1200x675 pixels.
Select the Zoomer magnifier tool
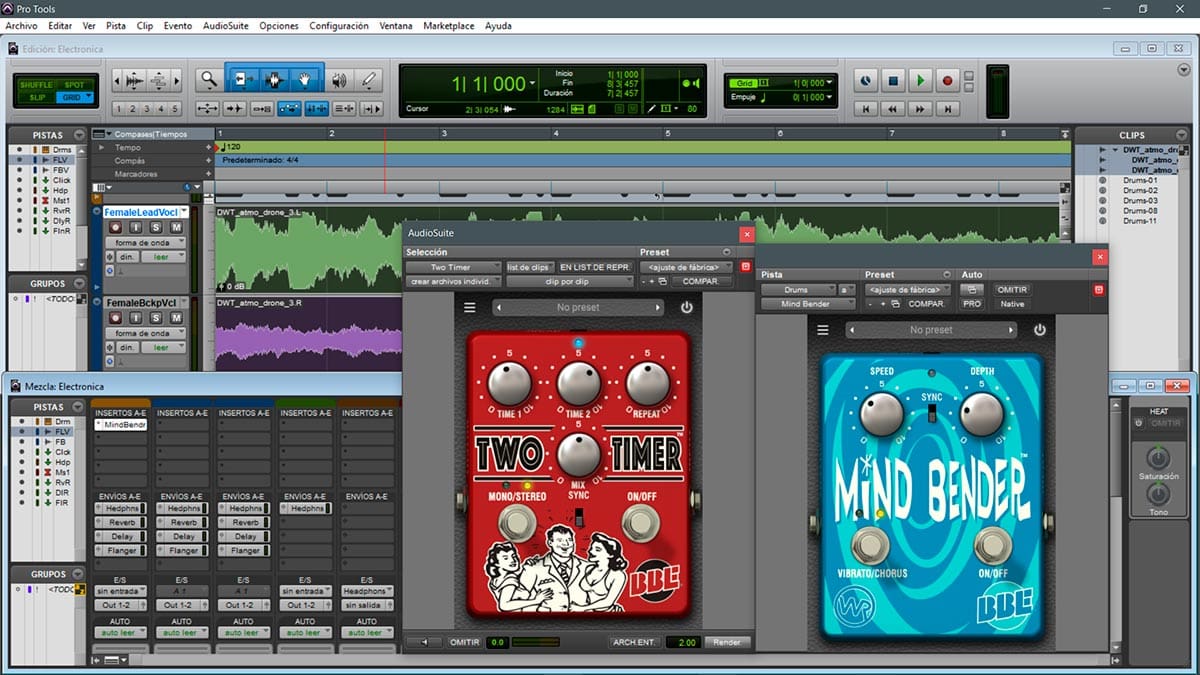208,80
